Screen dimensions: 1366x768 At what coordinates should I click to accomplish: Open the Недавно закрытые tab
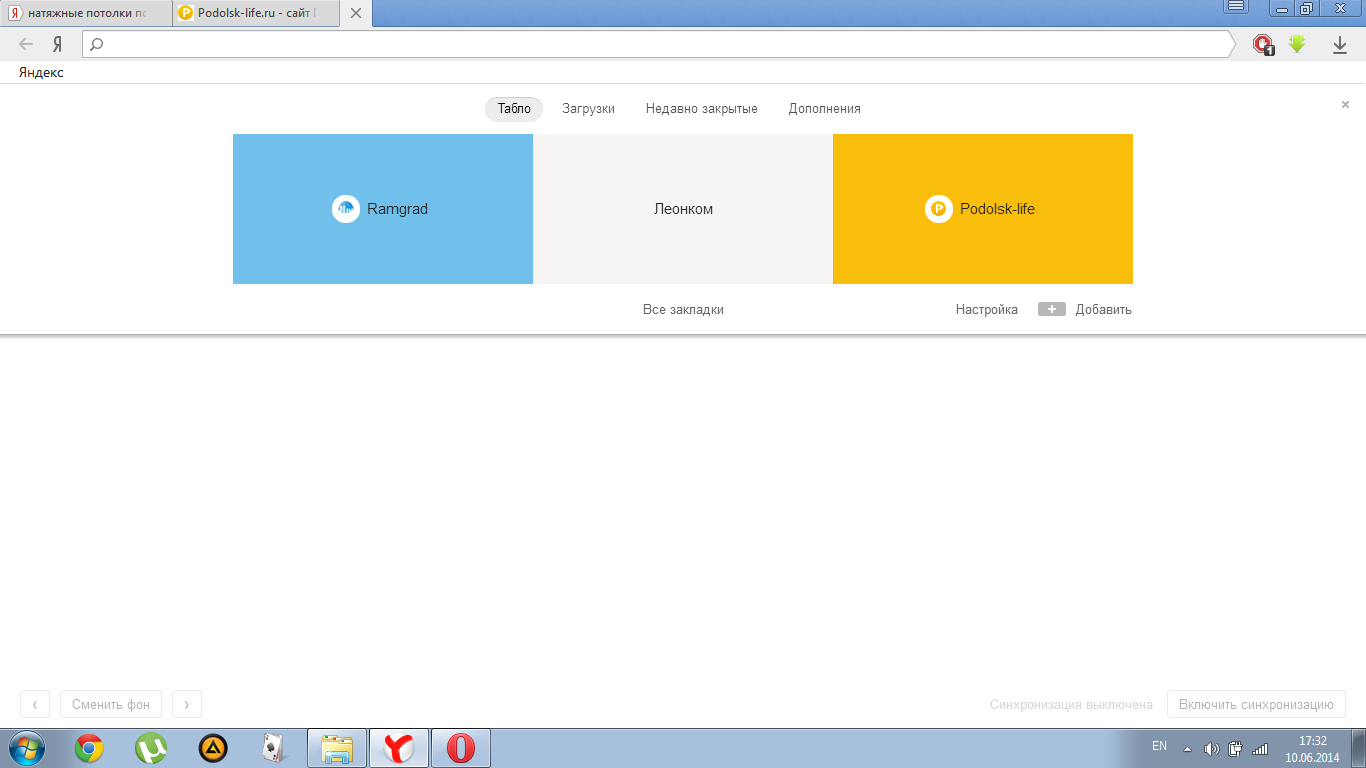click(701, 109)
